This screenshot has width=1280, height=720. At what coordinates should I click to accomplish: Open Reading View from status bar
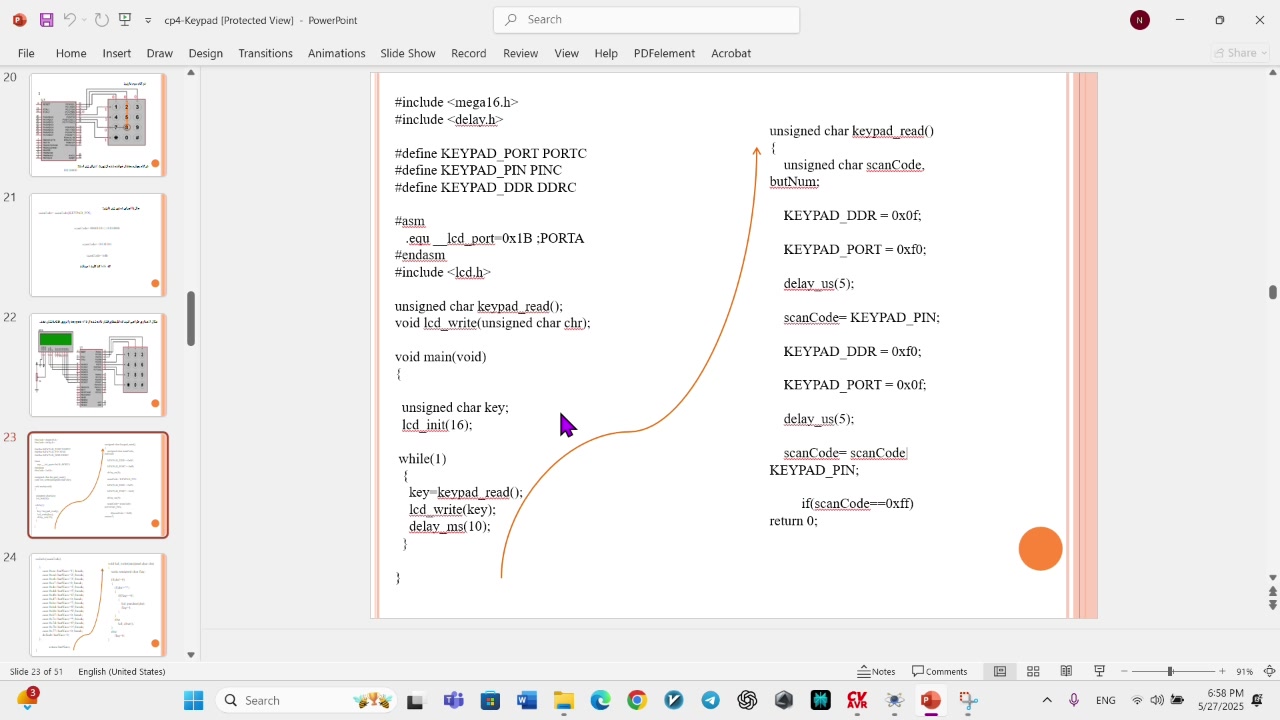coord(1066,672)
